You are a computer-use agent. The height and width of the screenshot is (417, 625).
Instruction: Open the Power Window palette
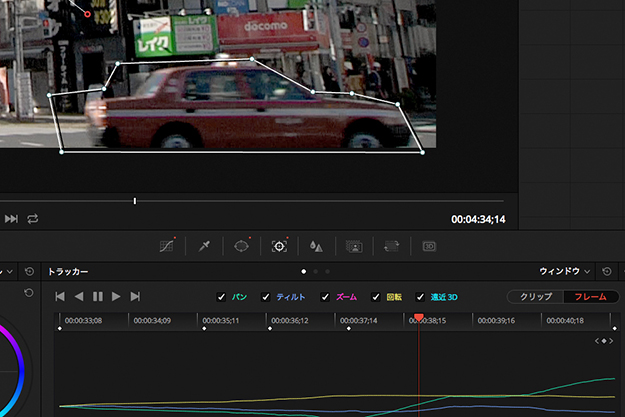point(241,245)
